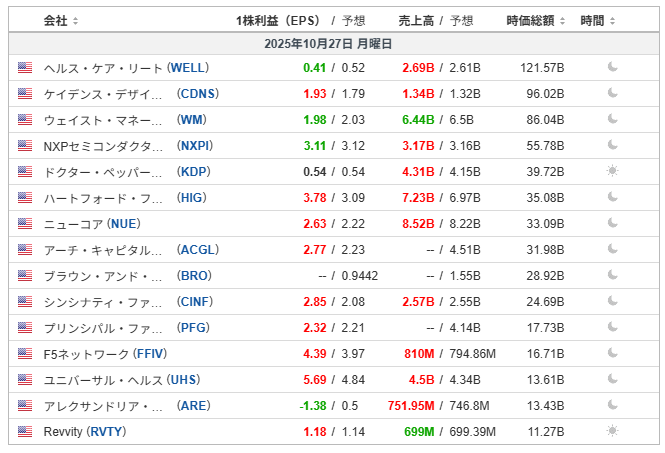Click the moon icon in the UHS row

(613, 379)
